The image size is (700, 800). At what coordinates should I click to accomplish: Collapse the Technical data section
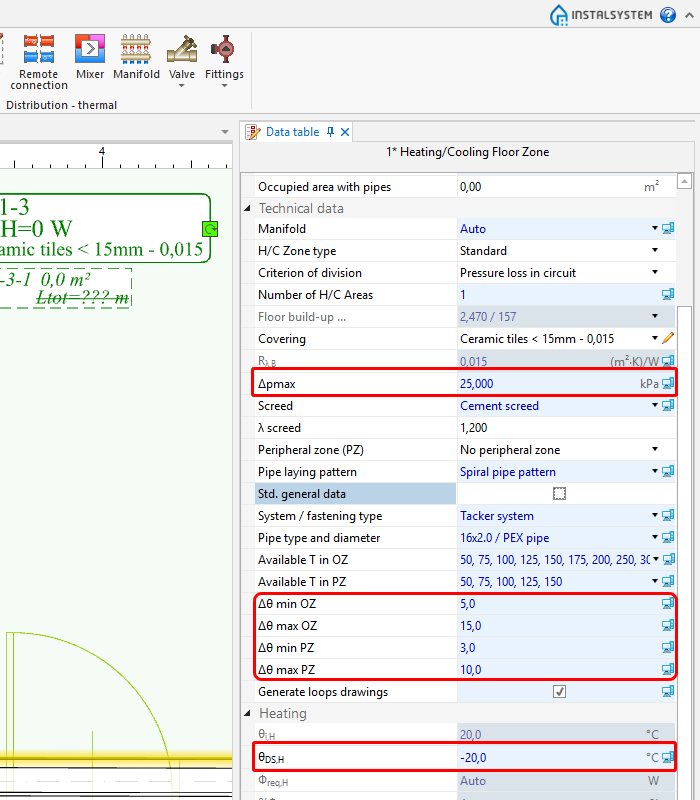click(x=249, y=208)
